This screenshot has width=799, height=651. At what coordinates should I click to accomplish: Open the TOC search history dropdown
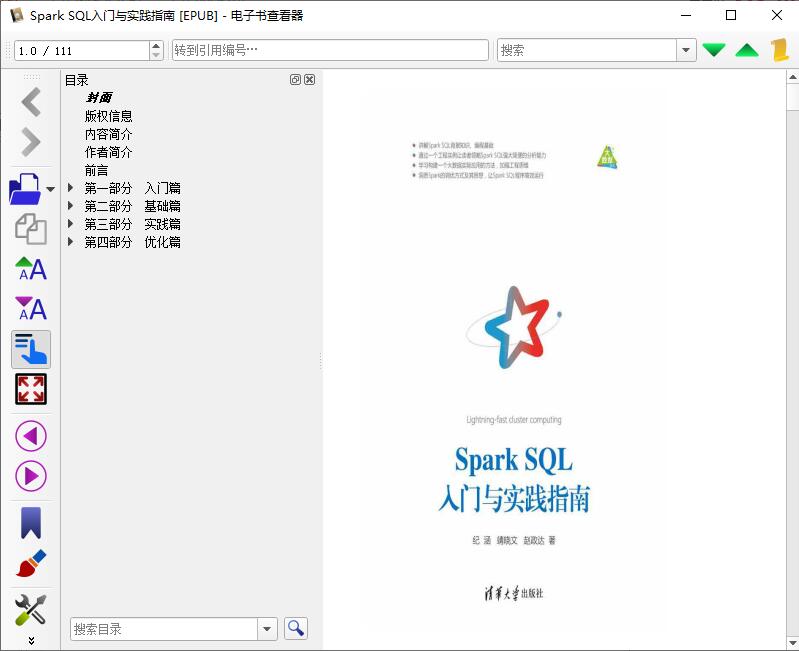coord(267,629)
